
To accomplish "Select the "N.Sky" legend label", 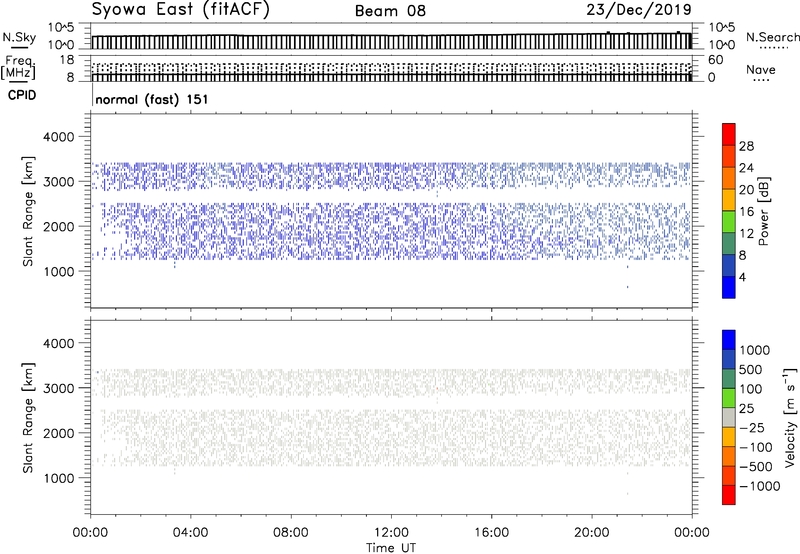I will click(x=19, y=37).
